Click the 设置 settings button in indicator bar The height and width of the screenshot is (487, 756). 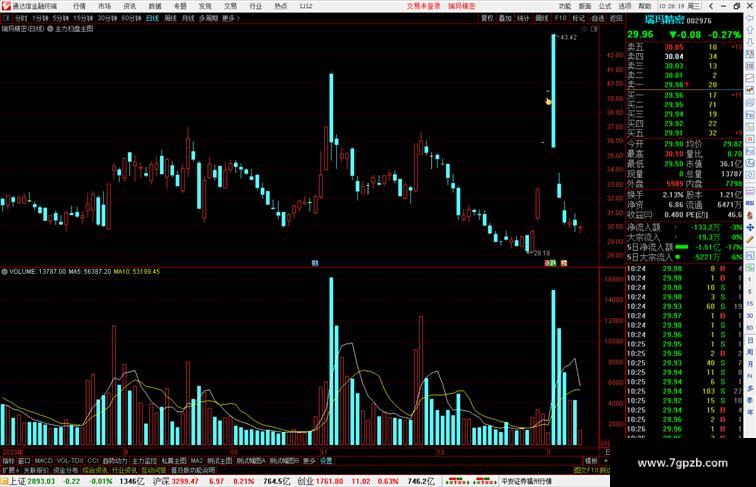click(326, 461)
